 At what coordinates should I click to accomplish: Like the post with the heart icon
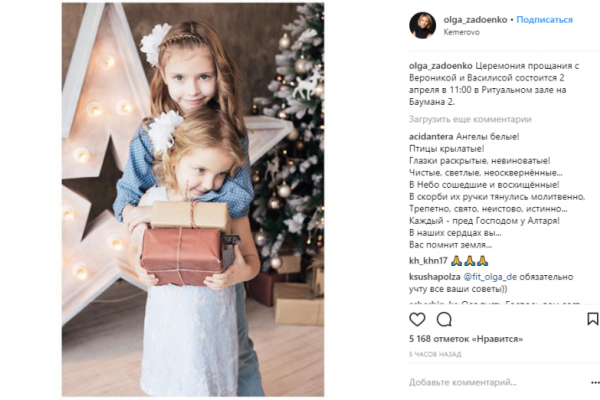pyautogui.click(x=417, y=319)
